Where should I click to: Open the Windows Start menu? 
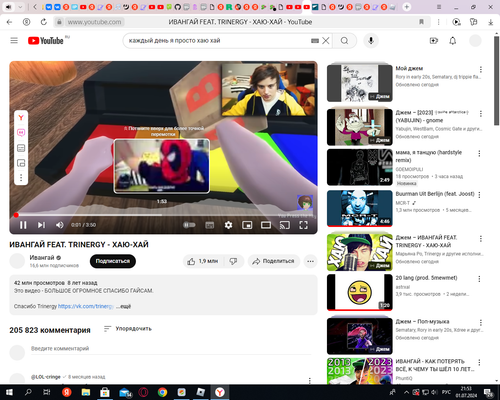pos(9,392)
